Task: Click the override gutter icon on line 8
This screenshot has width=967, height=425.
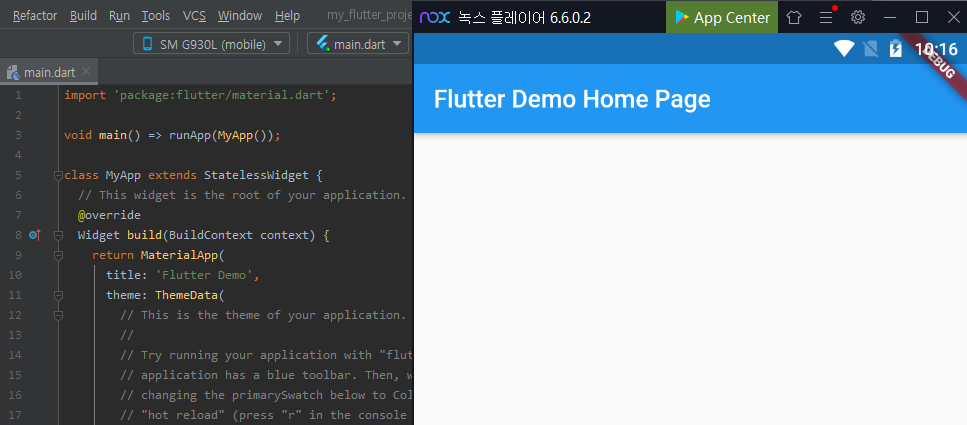Action: [x=35, y=234]
